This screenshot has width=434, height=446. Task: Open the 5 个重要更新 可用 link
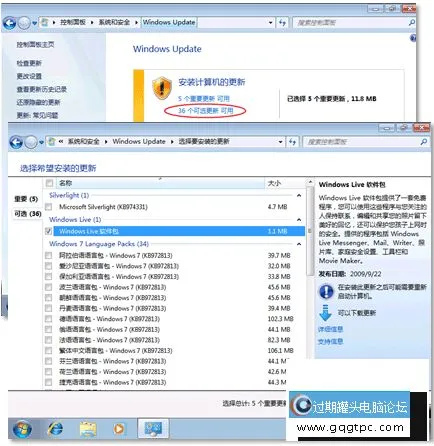click(204, 99)
